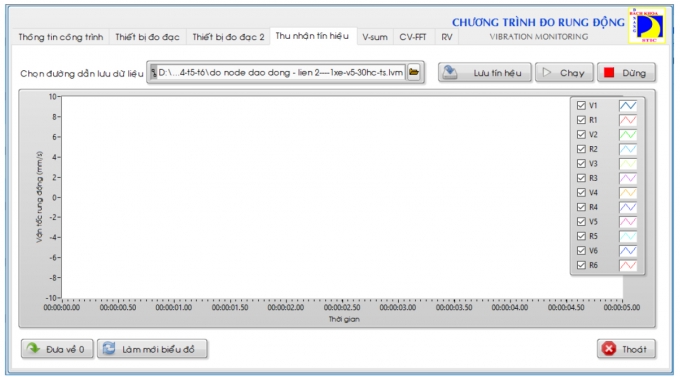680x377 pixels.
Task: Open the folder browse icon beside path
Action: (x=414, y=72)
